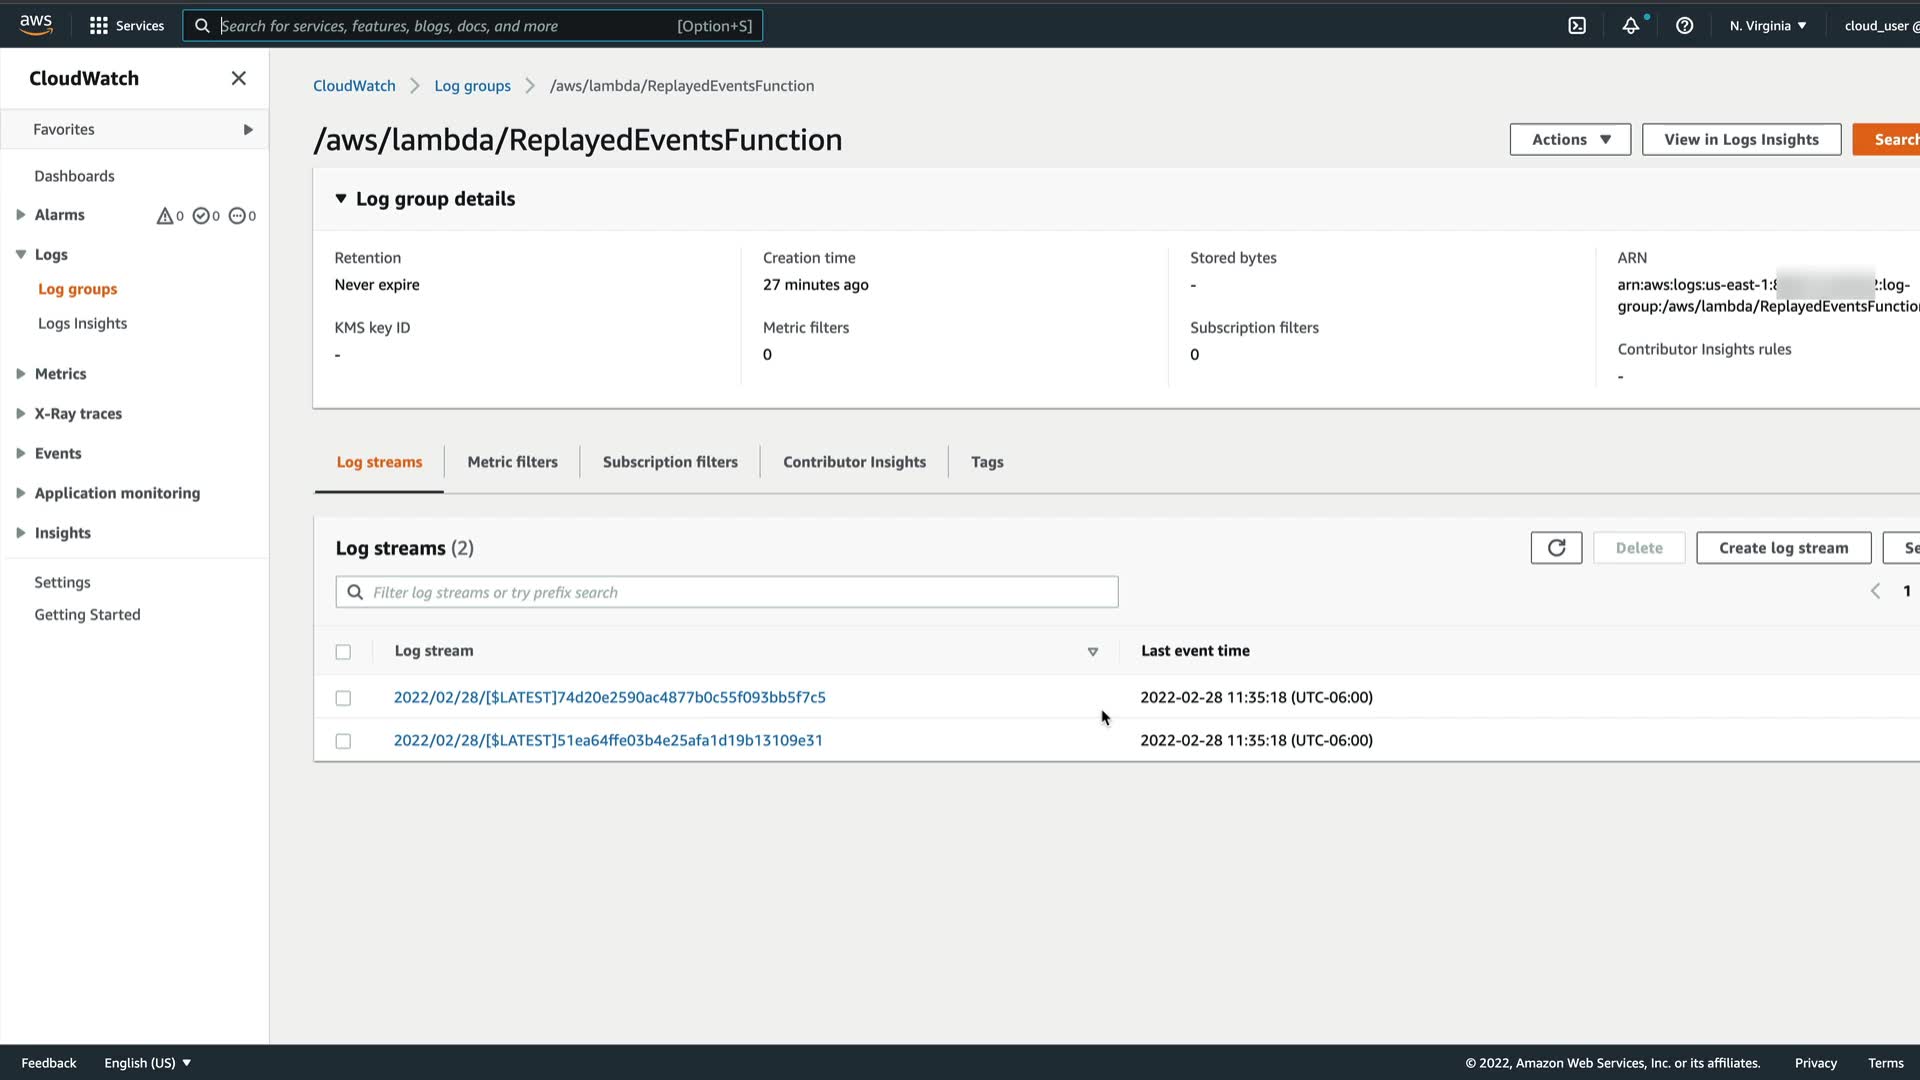Open the Actions dropdown
The width and height of the screenshot is (1920, 1080).
[x=1570, y=140]
